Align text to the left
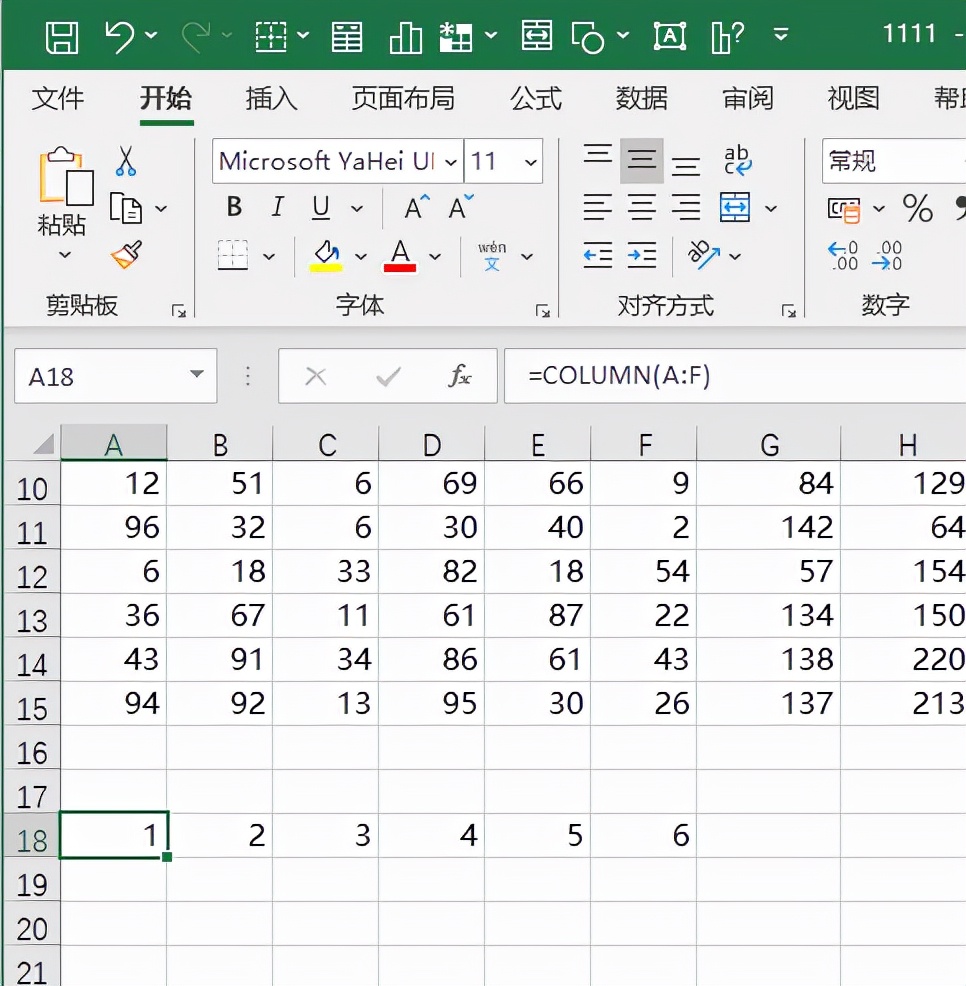This screenshot has width=966, height=986. point(597,208)
